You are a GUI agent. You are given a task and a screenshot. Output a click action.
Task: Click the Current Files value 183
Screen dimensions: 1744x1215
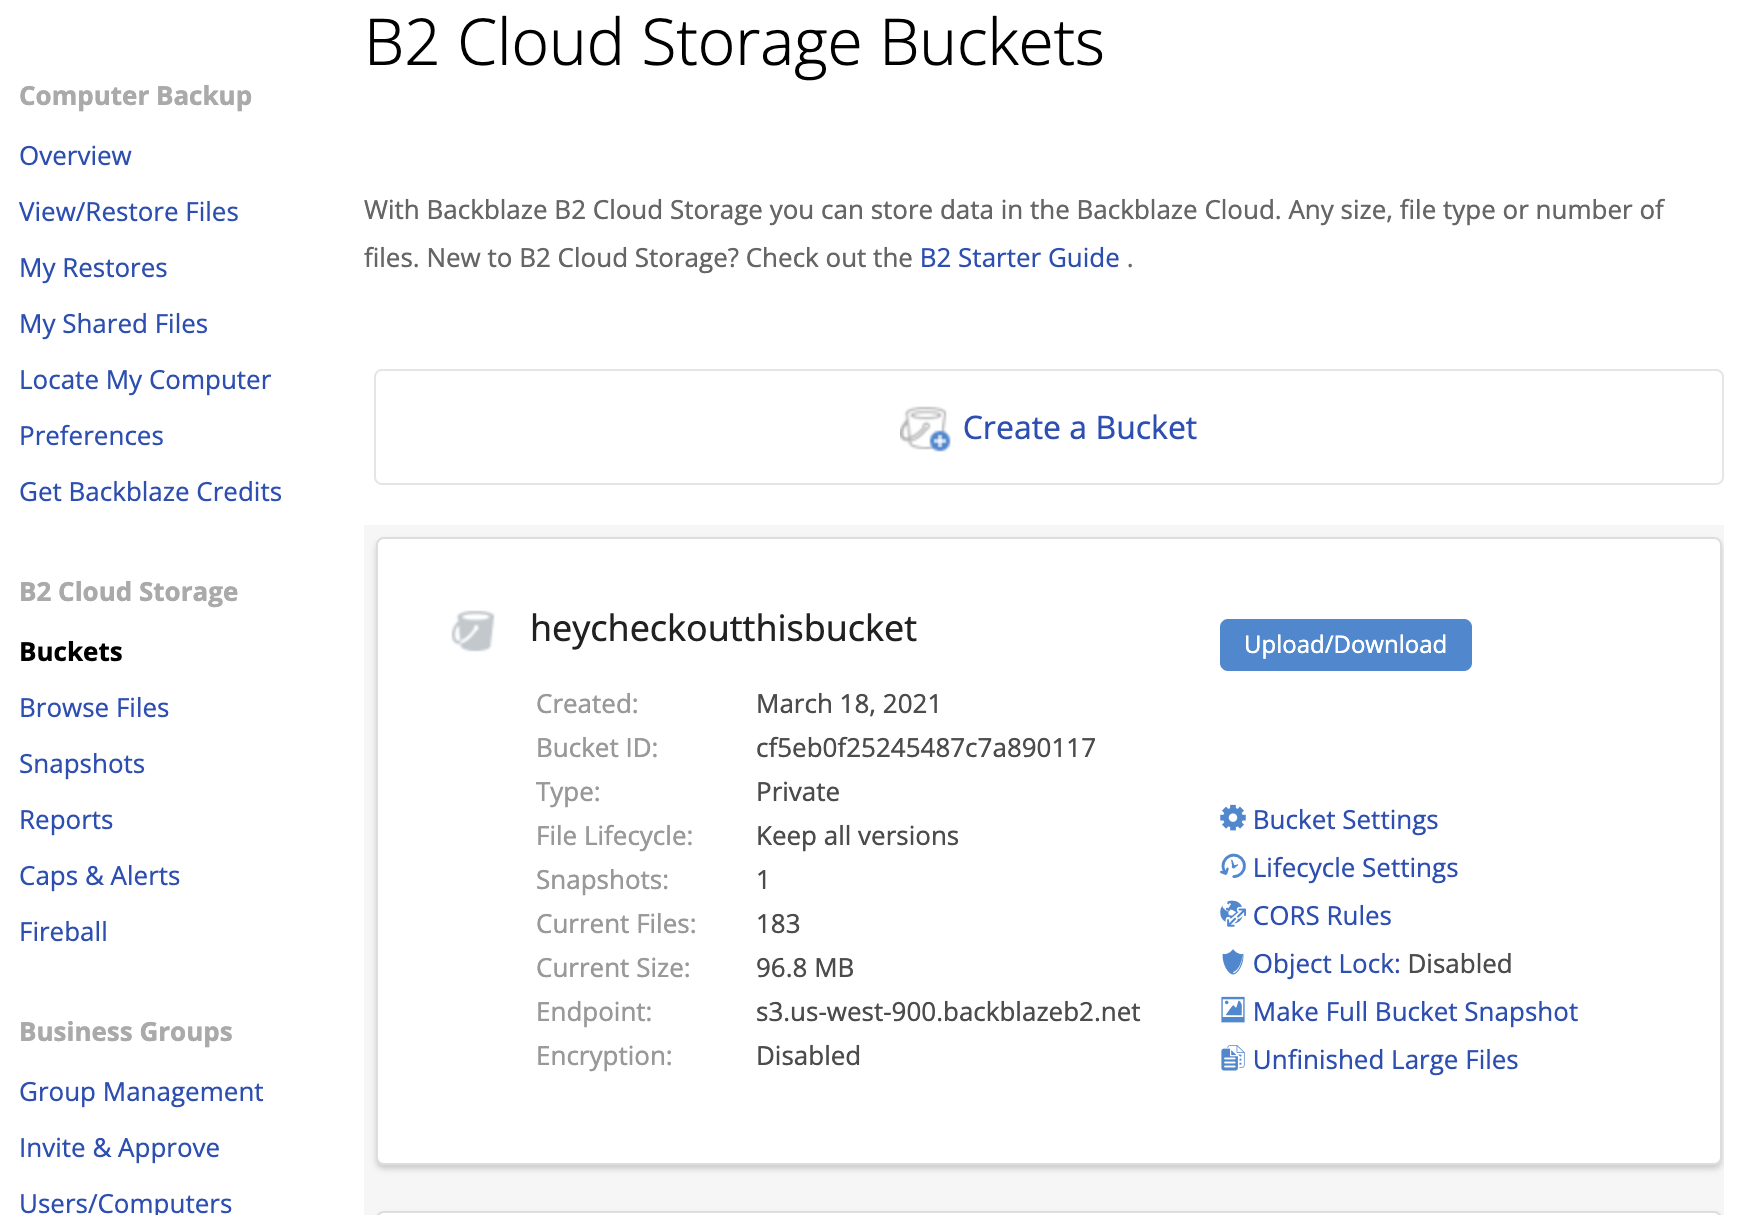coord(778,924)
